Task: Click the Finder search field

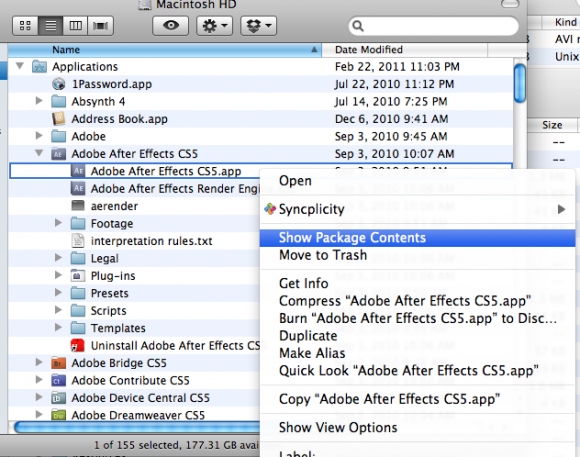Action: pos(433,26)
